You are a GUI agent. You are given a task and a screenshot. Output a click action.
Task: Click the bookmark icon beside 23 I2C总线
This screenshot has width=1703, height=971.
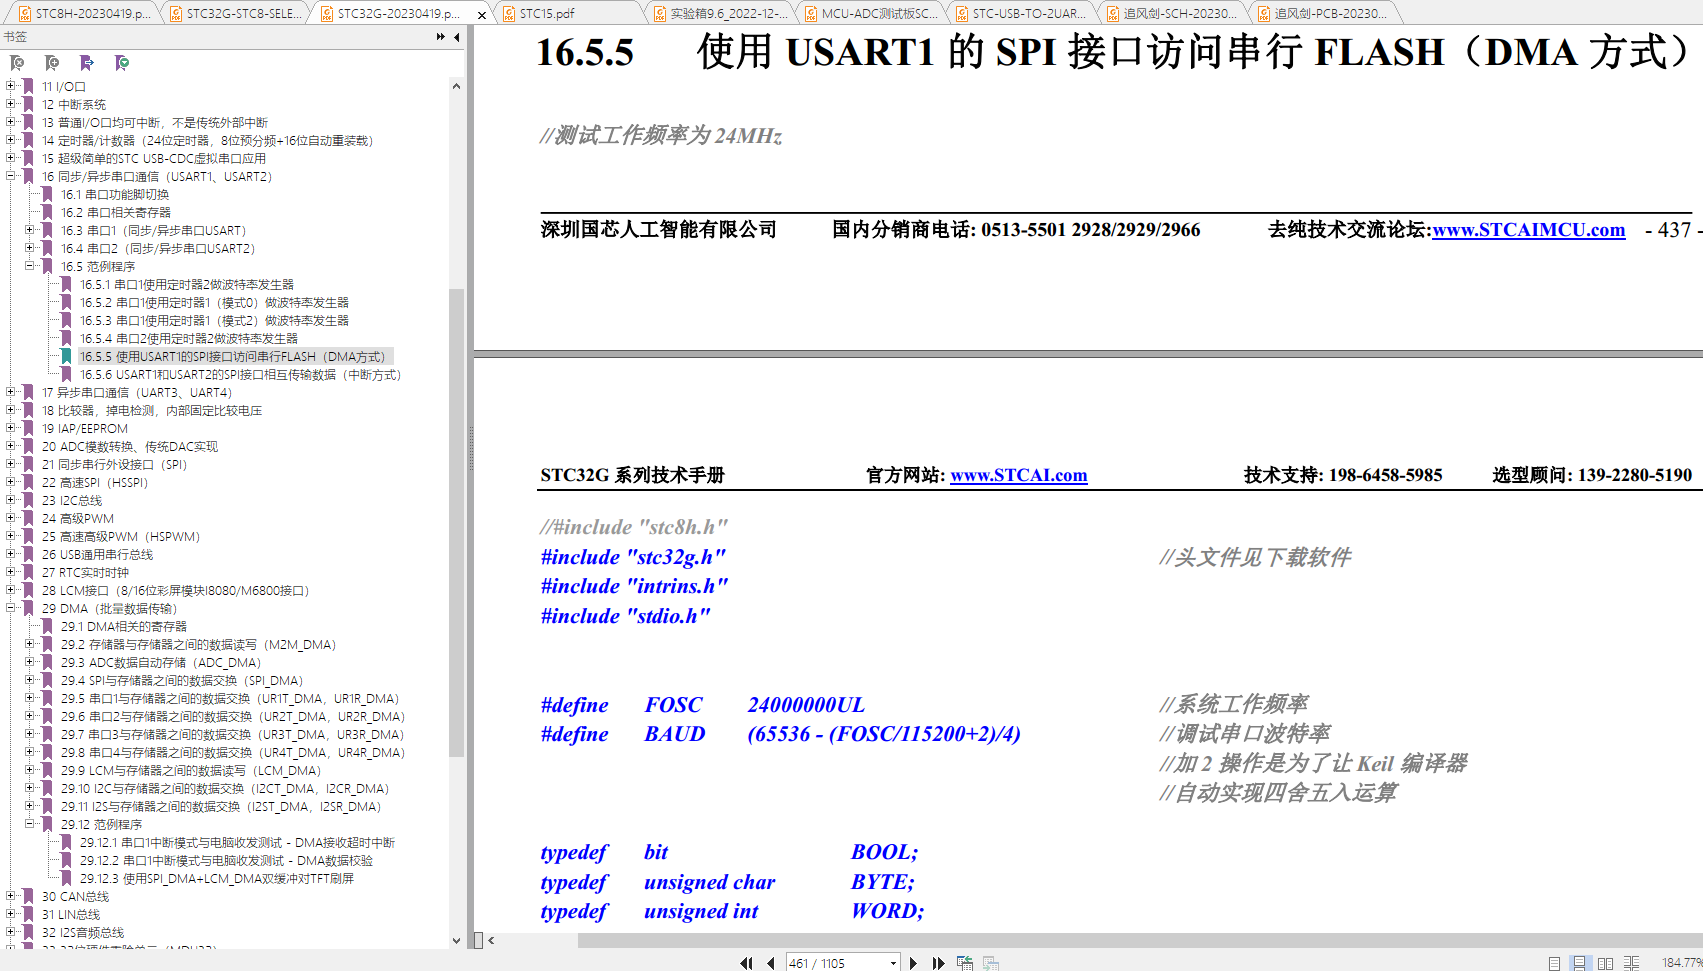pos(28,501)
